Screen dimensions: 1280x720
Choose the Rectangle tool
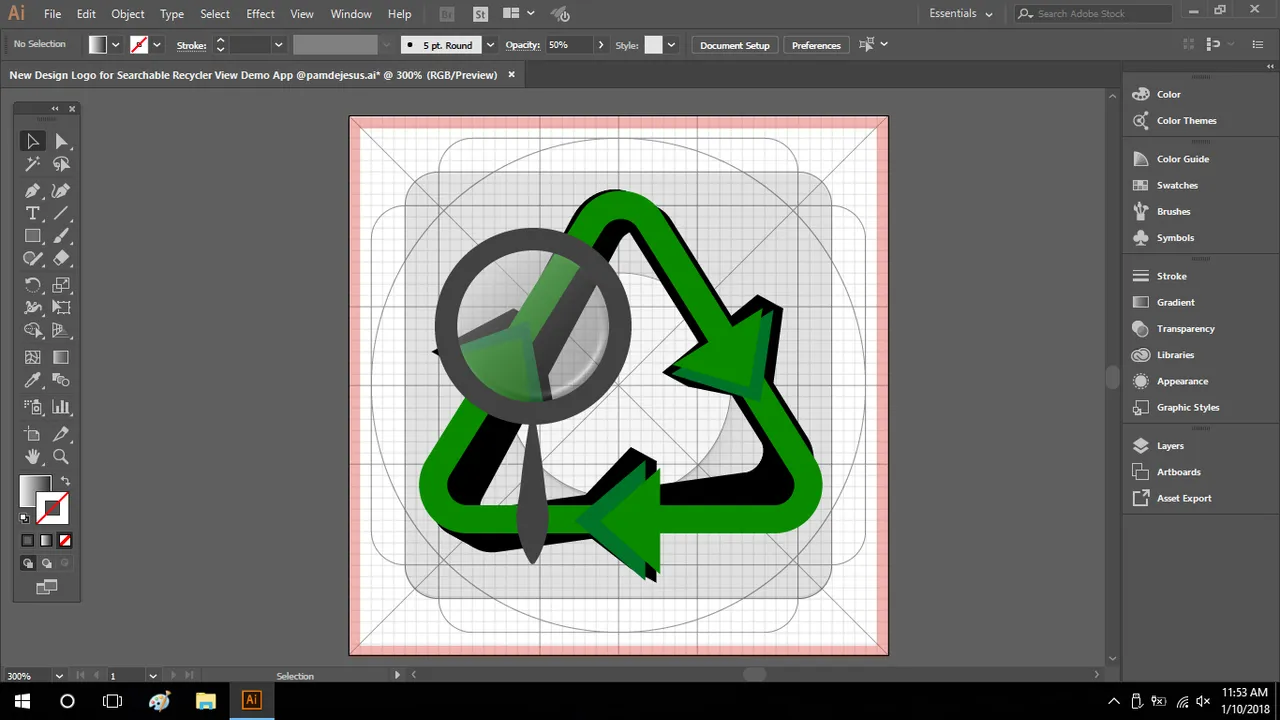tap(33, 236)
